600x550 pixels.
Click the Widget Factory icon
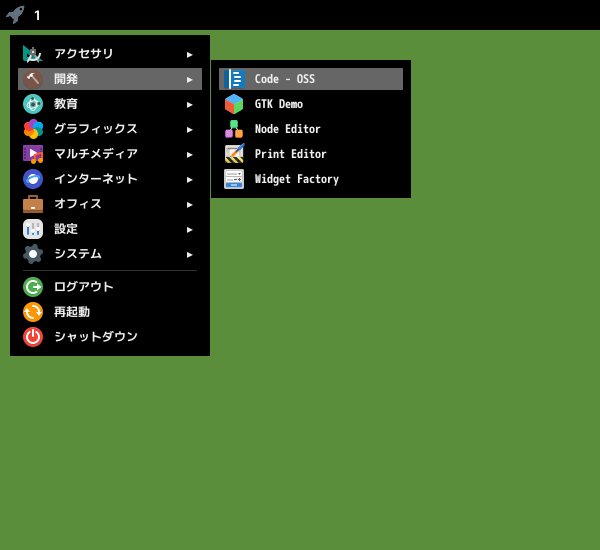tap(234, 179)
